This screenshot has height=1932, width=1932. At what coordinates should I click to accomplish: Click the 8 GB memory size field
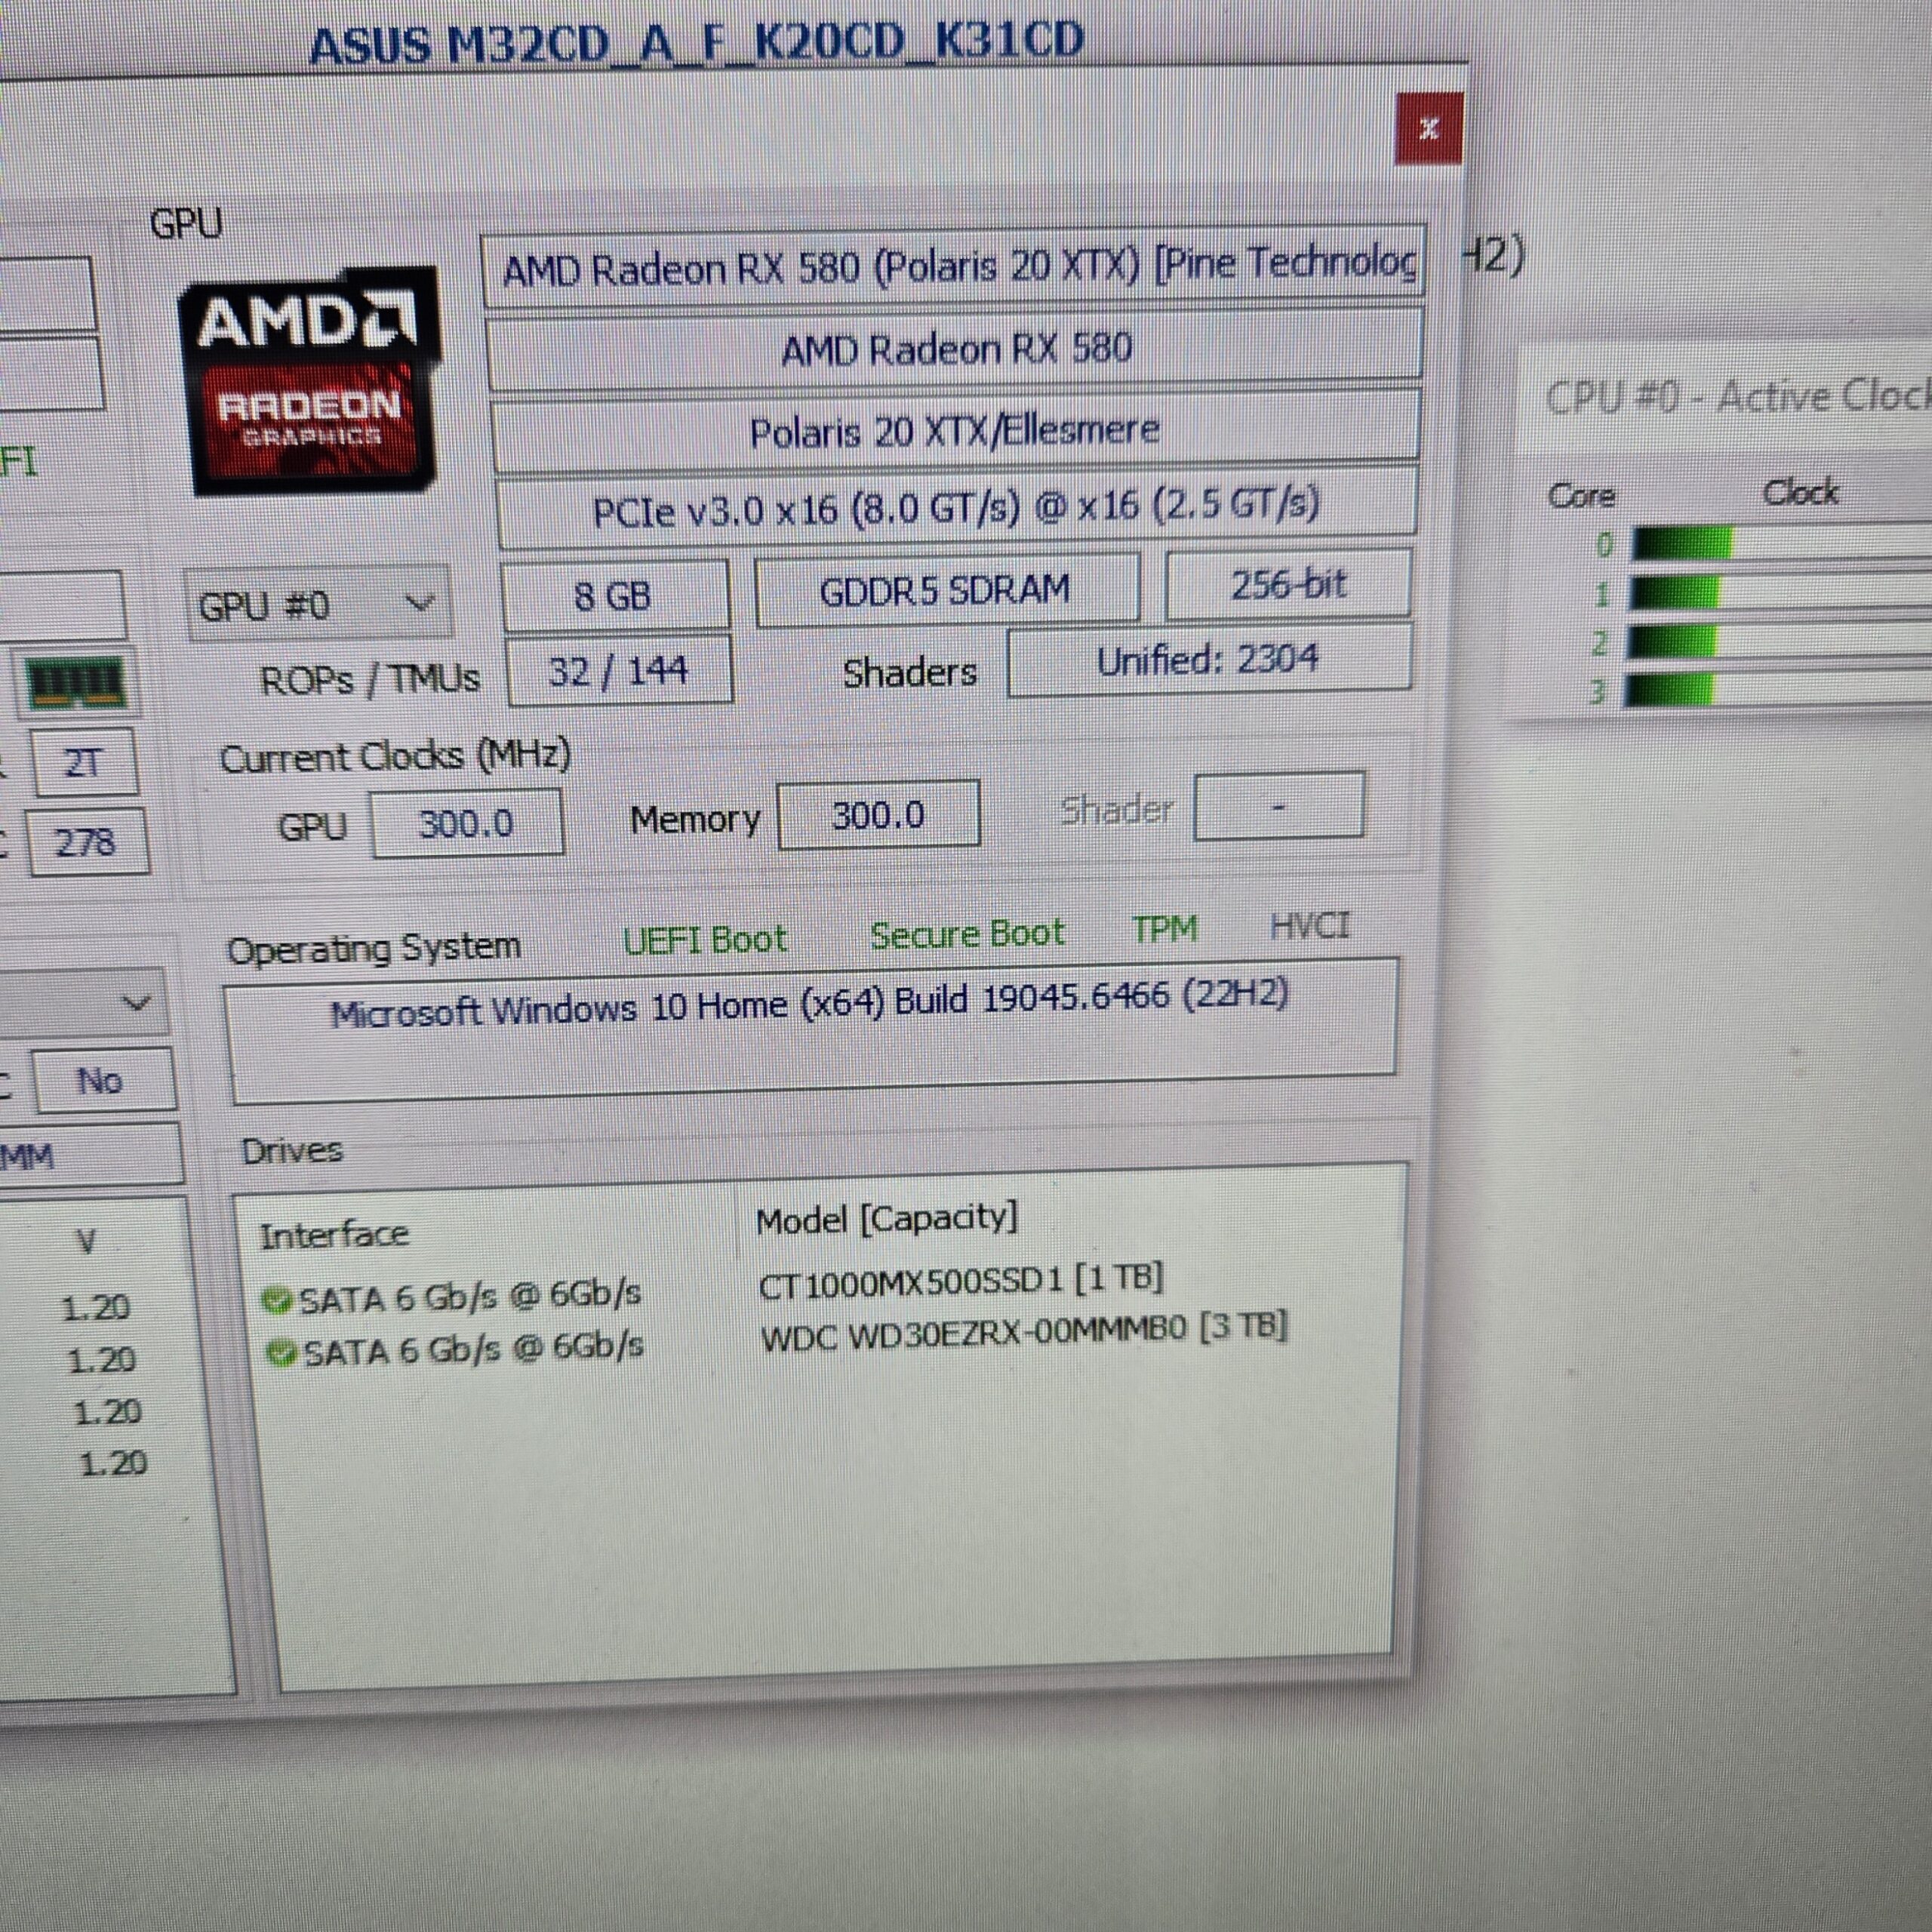pos(615,593)
